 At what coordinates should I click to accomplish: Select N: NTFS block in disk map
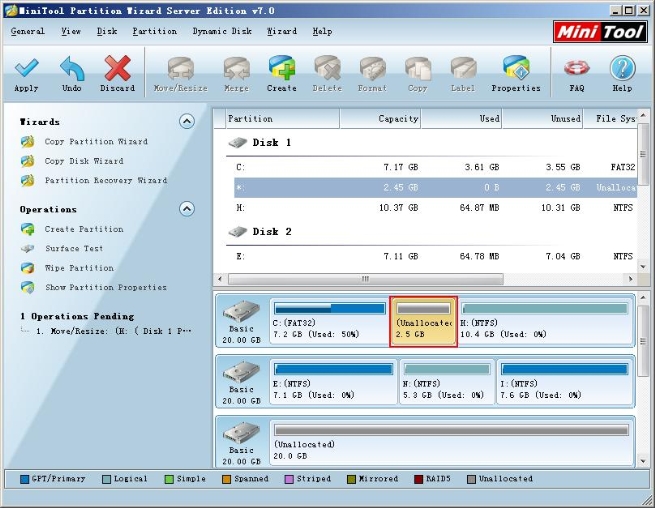(x=447, y=381)
